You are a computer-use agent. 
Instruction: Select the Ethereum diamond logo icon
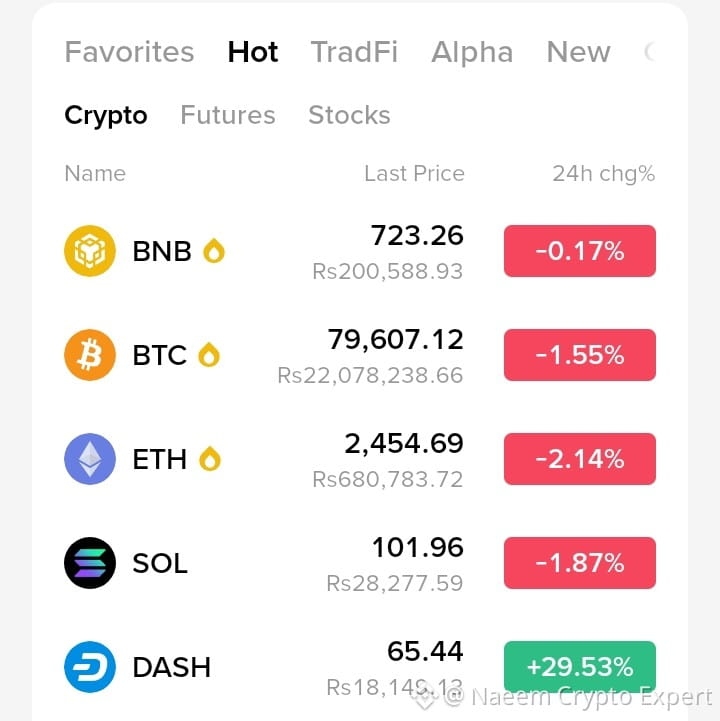(x=90, y=458)
